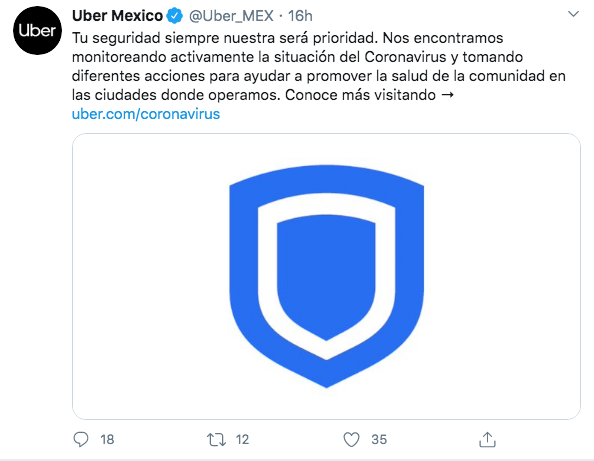Viewport: 594px width, 461px height.
Task: Click the blue verified badge
Action: tap(175, 16)
